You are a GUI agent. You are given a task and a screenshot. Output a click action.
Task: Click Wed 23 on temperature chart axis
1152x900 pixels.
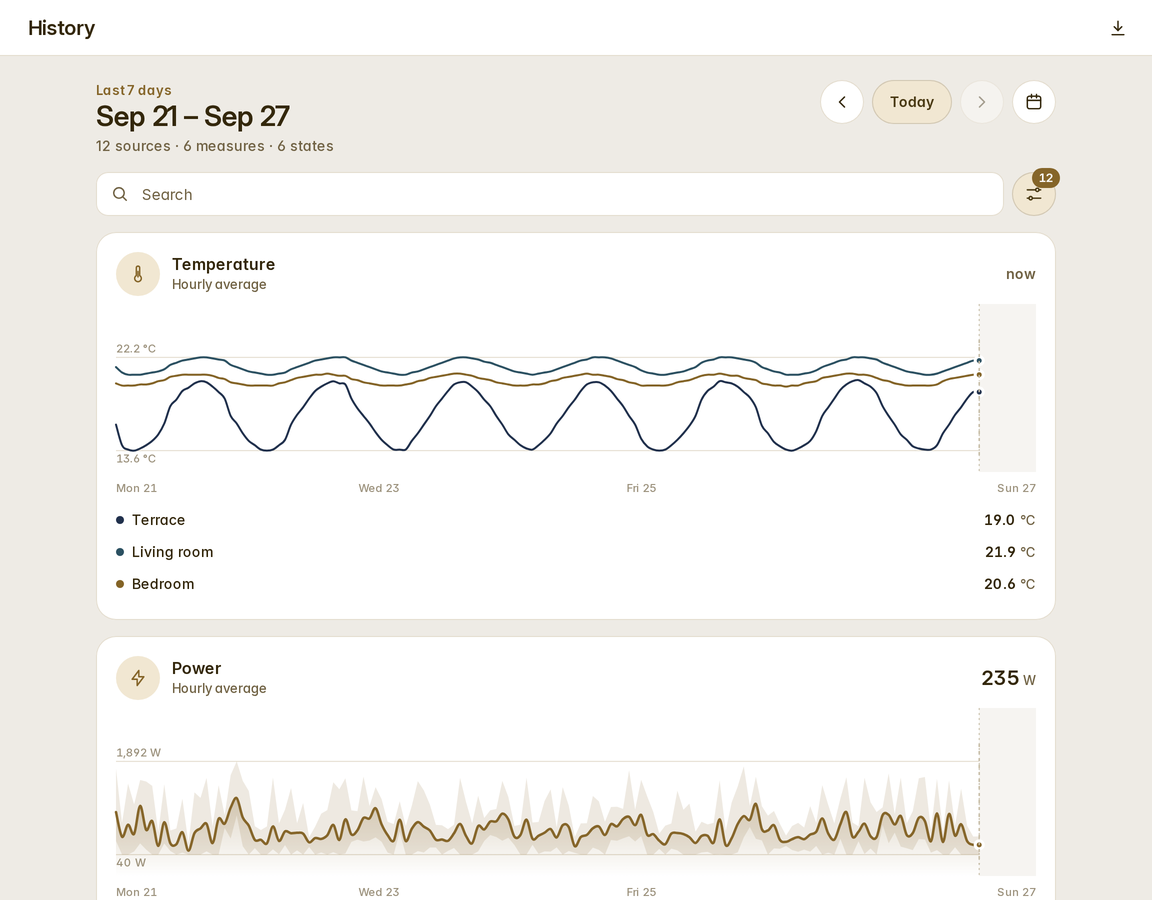[x=378, y=489]
